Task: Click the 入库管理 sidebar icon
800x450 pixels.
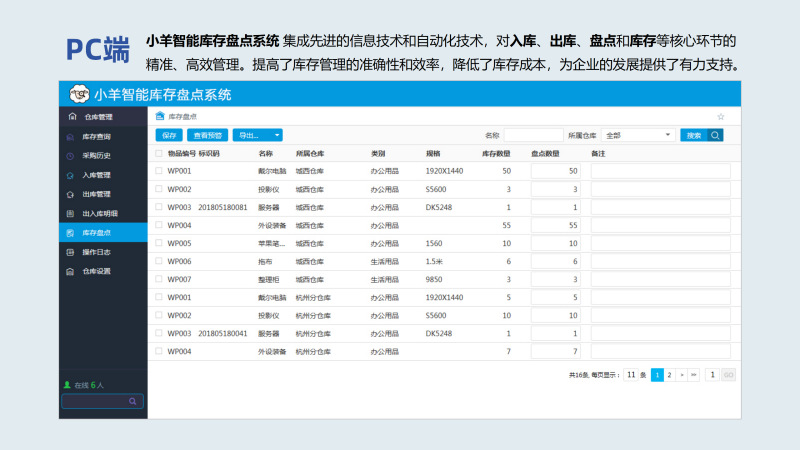Action: pos(70,175)
